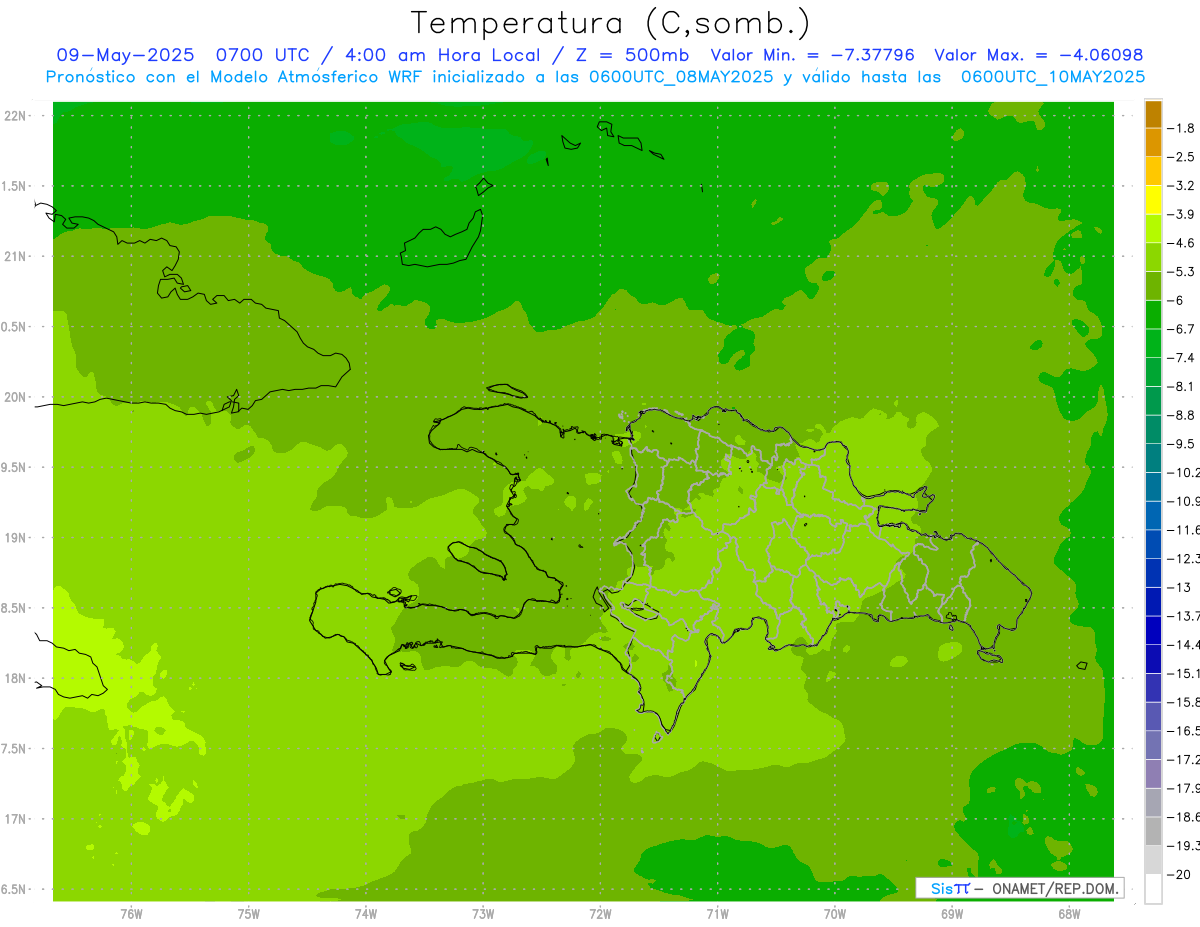Image resolution: width=1200 pixels, height=927 pixels.
Task: Click the '19N' latitude label
Action: pos(16,538)
